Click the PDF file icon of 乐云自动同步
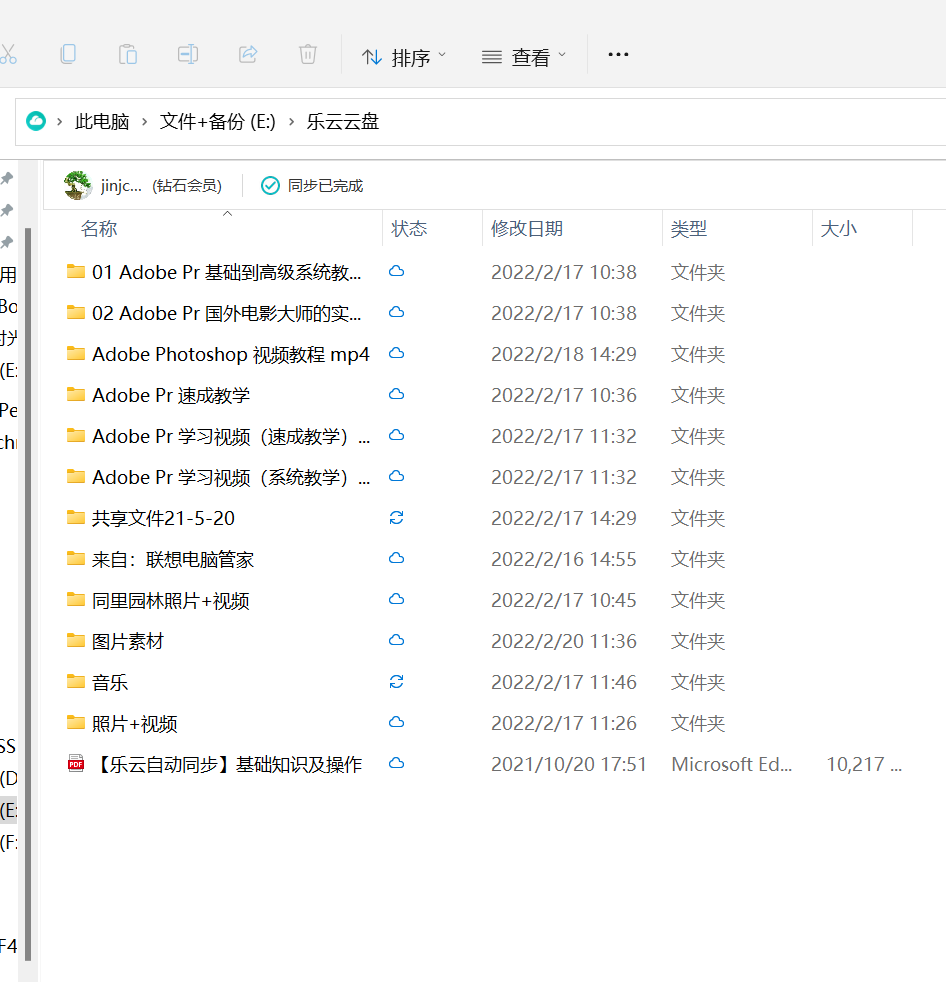946x1008 pixels. click(76, 764)
